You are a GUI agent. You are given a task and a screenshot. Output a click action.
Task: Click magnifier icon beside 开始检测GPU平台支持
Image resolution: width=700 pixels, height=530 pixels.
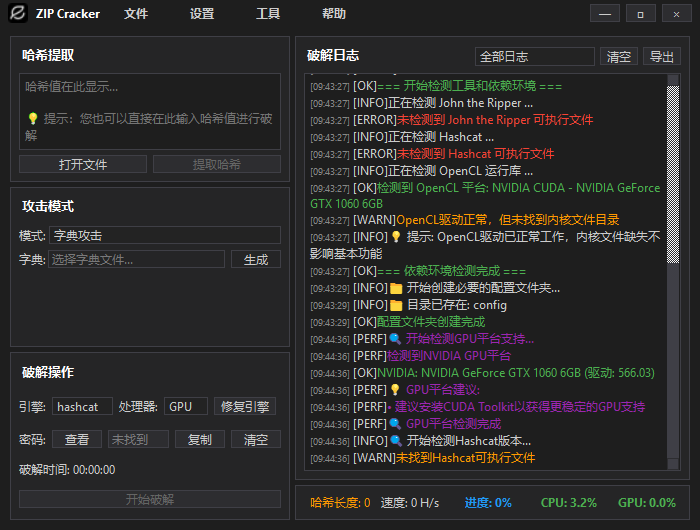point(395,338)
